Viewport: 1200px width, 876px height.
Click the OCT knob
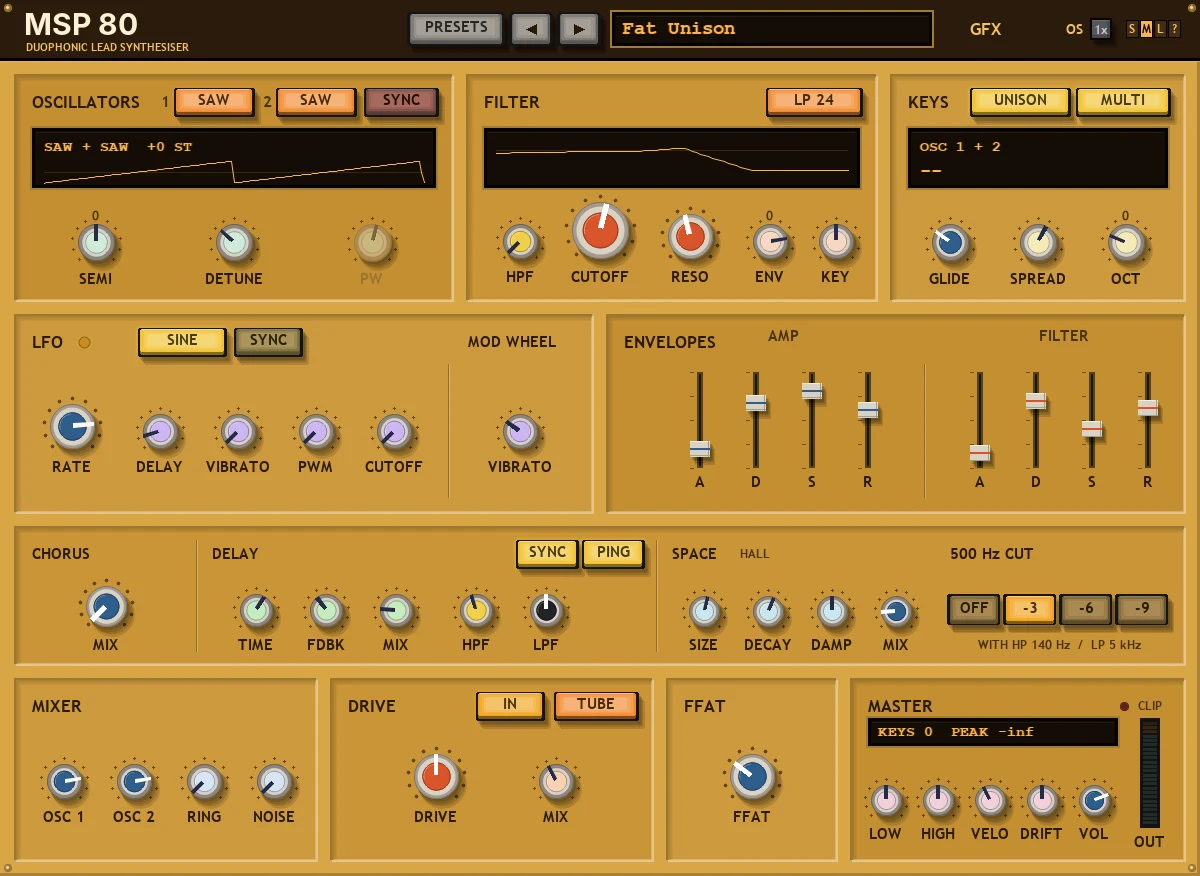[1126, 243]
